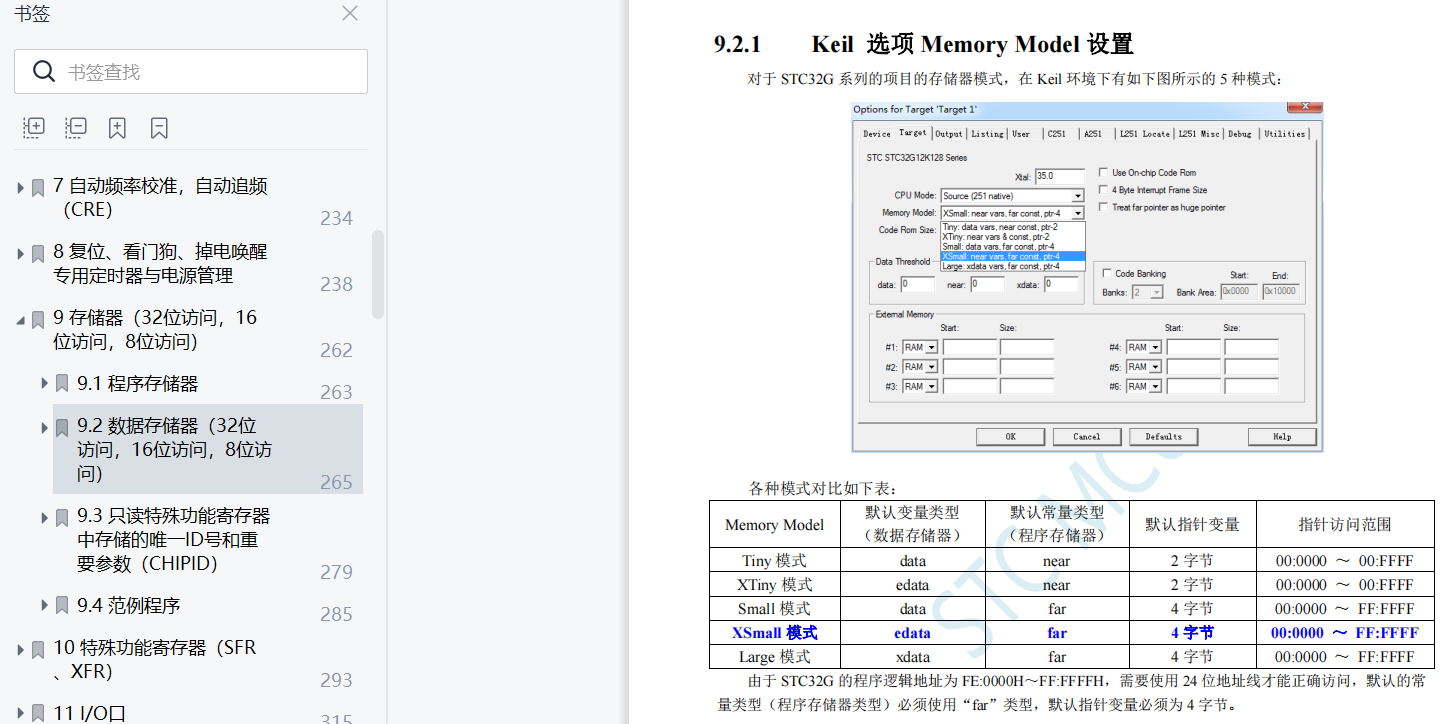Expand chapter 7 自动频率校准 bookmark
1453x724 pixels.
pyautogui.click(x=20, y=187)
